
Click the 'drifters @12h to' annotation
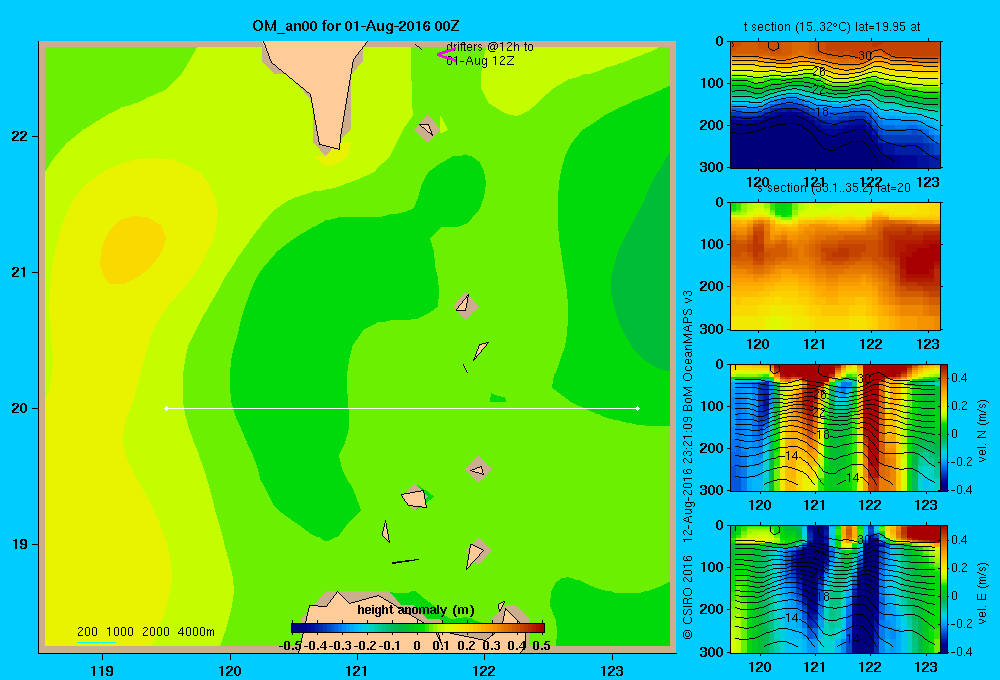coord(490,47)
